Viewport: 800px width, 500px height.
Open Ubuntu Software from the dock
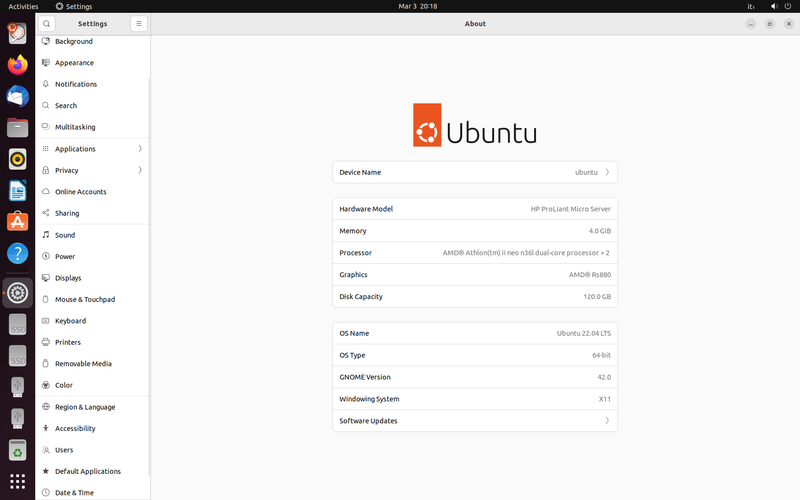(17, 222)
